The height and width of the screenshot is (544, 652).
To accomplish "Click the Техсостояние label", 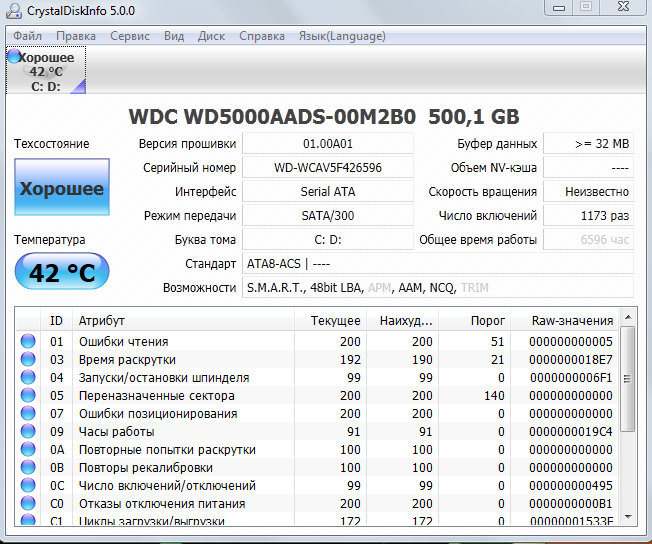I will click(52, 143).
